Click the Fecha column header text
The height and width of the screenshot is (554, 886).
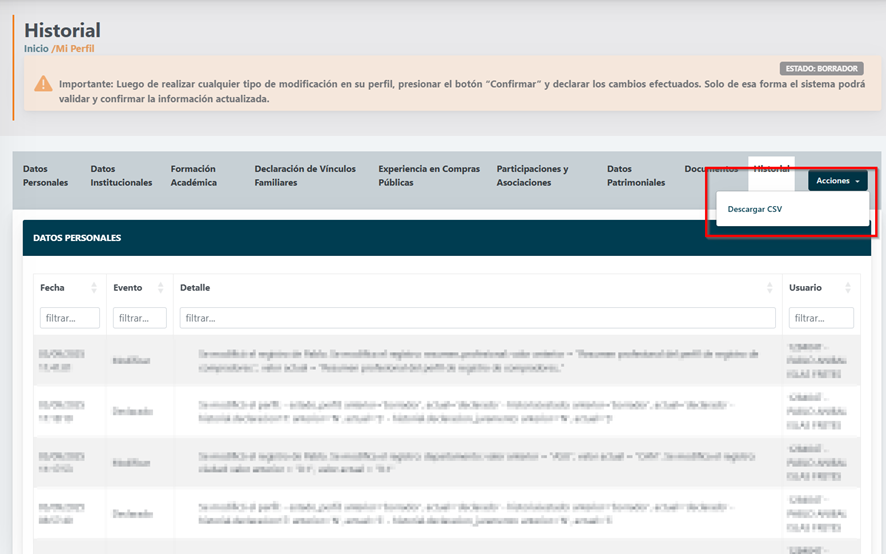pyautogui.click(x=52, y=288)
